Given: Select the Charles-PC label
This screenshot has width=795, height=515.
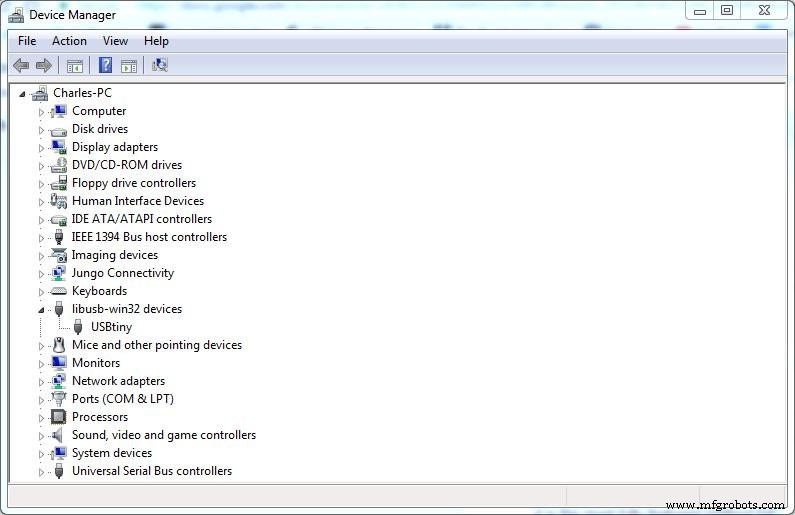Looking at the screenshot, I should coord(82,93).
